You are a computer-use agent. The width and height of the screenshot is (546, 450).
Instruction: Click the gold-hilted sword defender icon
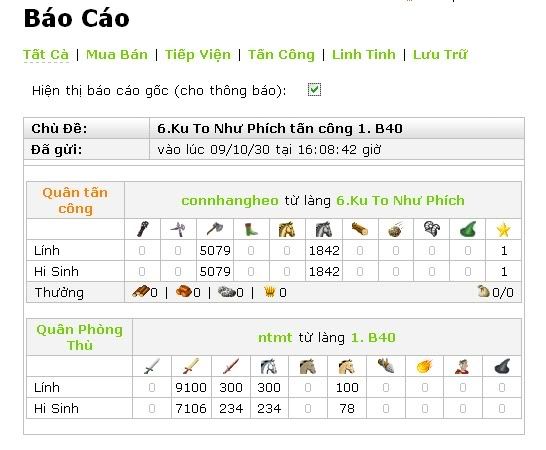[191, 366]
